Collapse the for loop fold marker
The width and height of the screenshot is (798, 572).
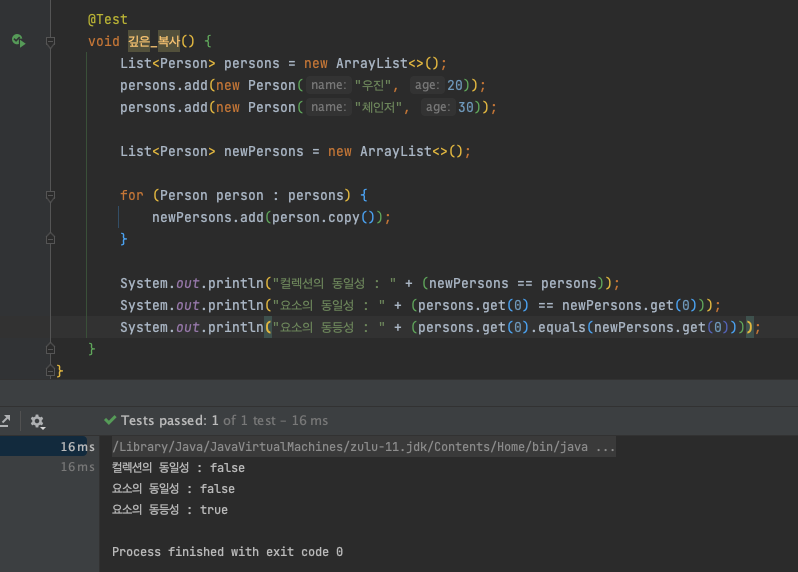click(x=50, y=195)
